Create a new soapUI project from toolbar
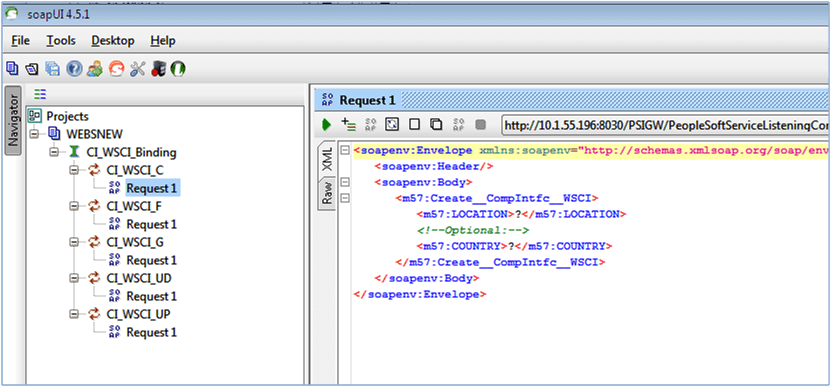This screenshot has width=831, height=387. (12, 68)
